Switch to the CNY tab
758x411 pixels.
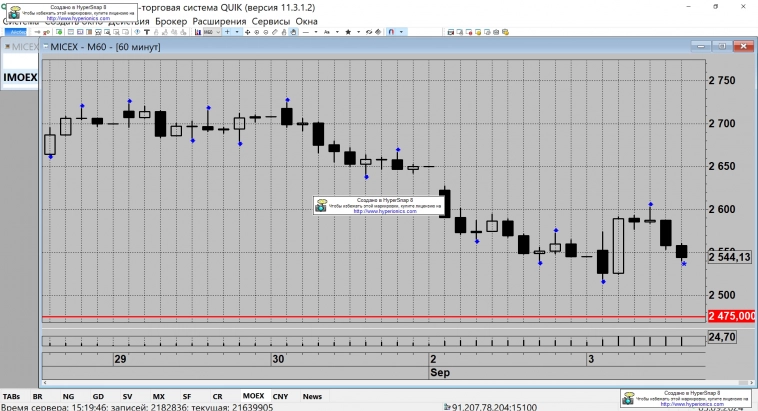280,396
